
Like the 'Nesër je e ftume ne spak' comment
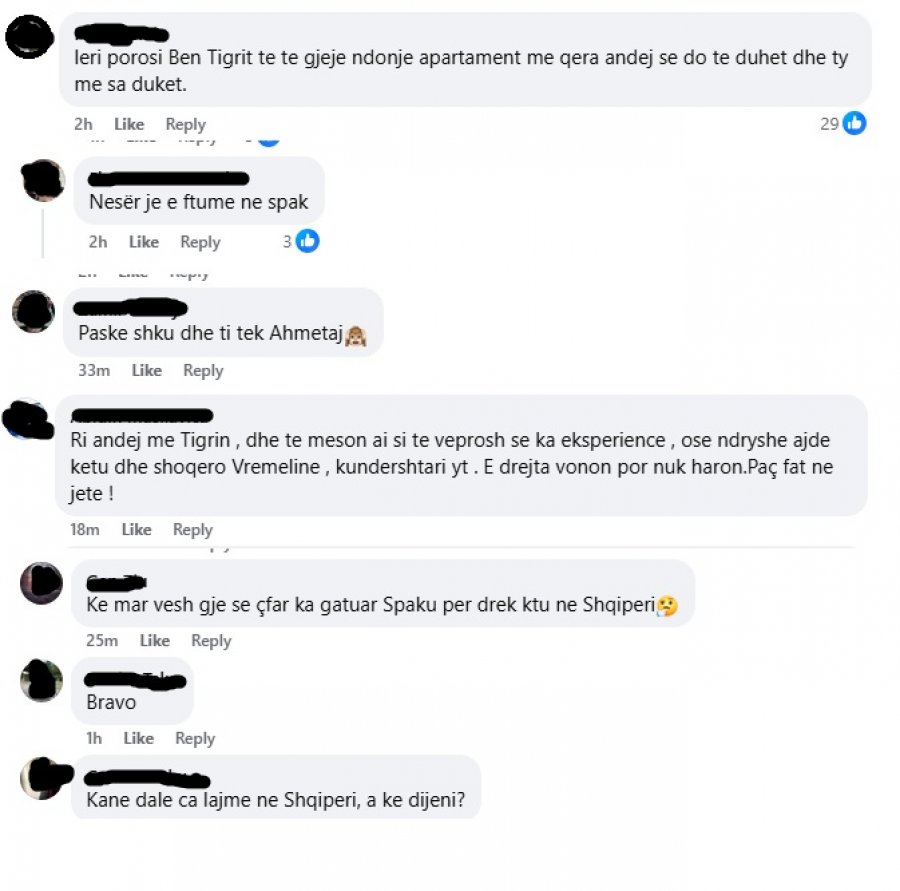pyautogui.click(x=143, y=242)
